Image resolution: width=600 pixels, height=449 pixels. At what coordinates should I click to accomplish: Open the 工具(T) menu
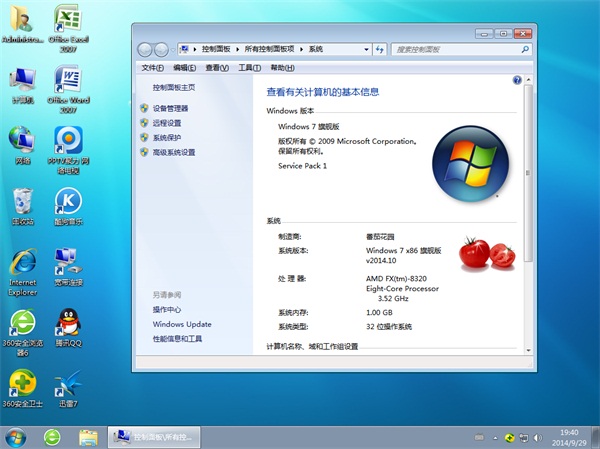point(249,68)
